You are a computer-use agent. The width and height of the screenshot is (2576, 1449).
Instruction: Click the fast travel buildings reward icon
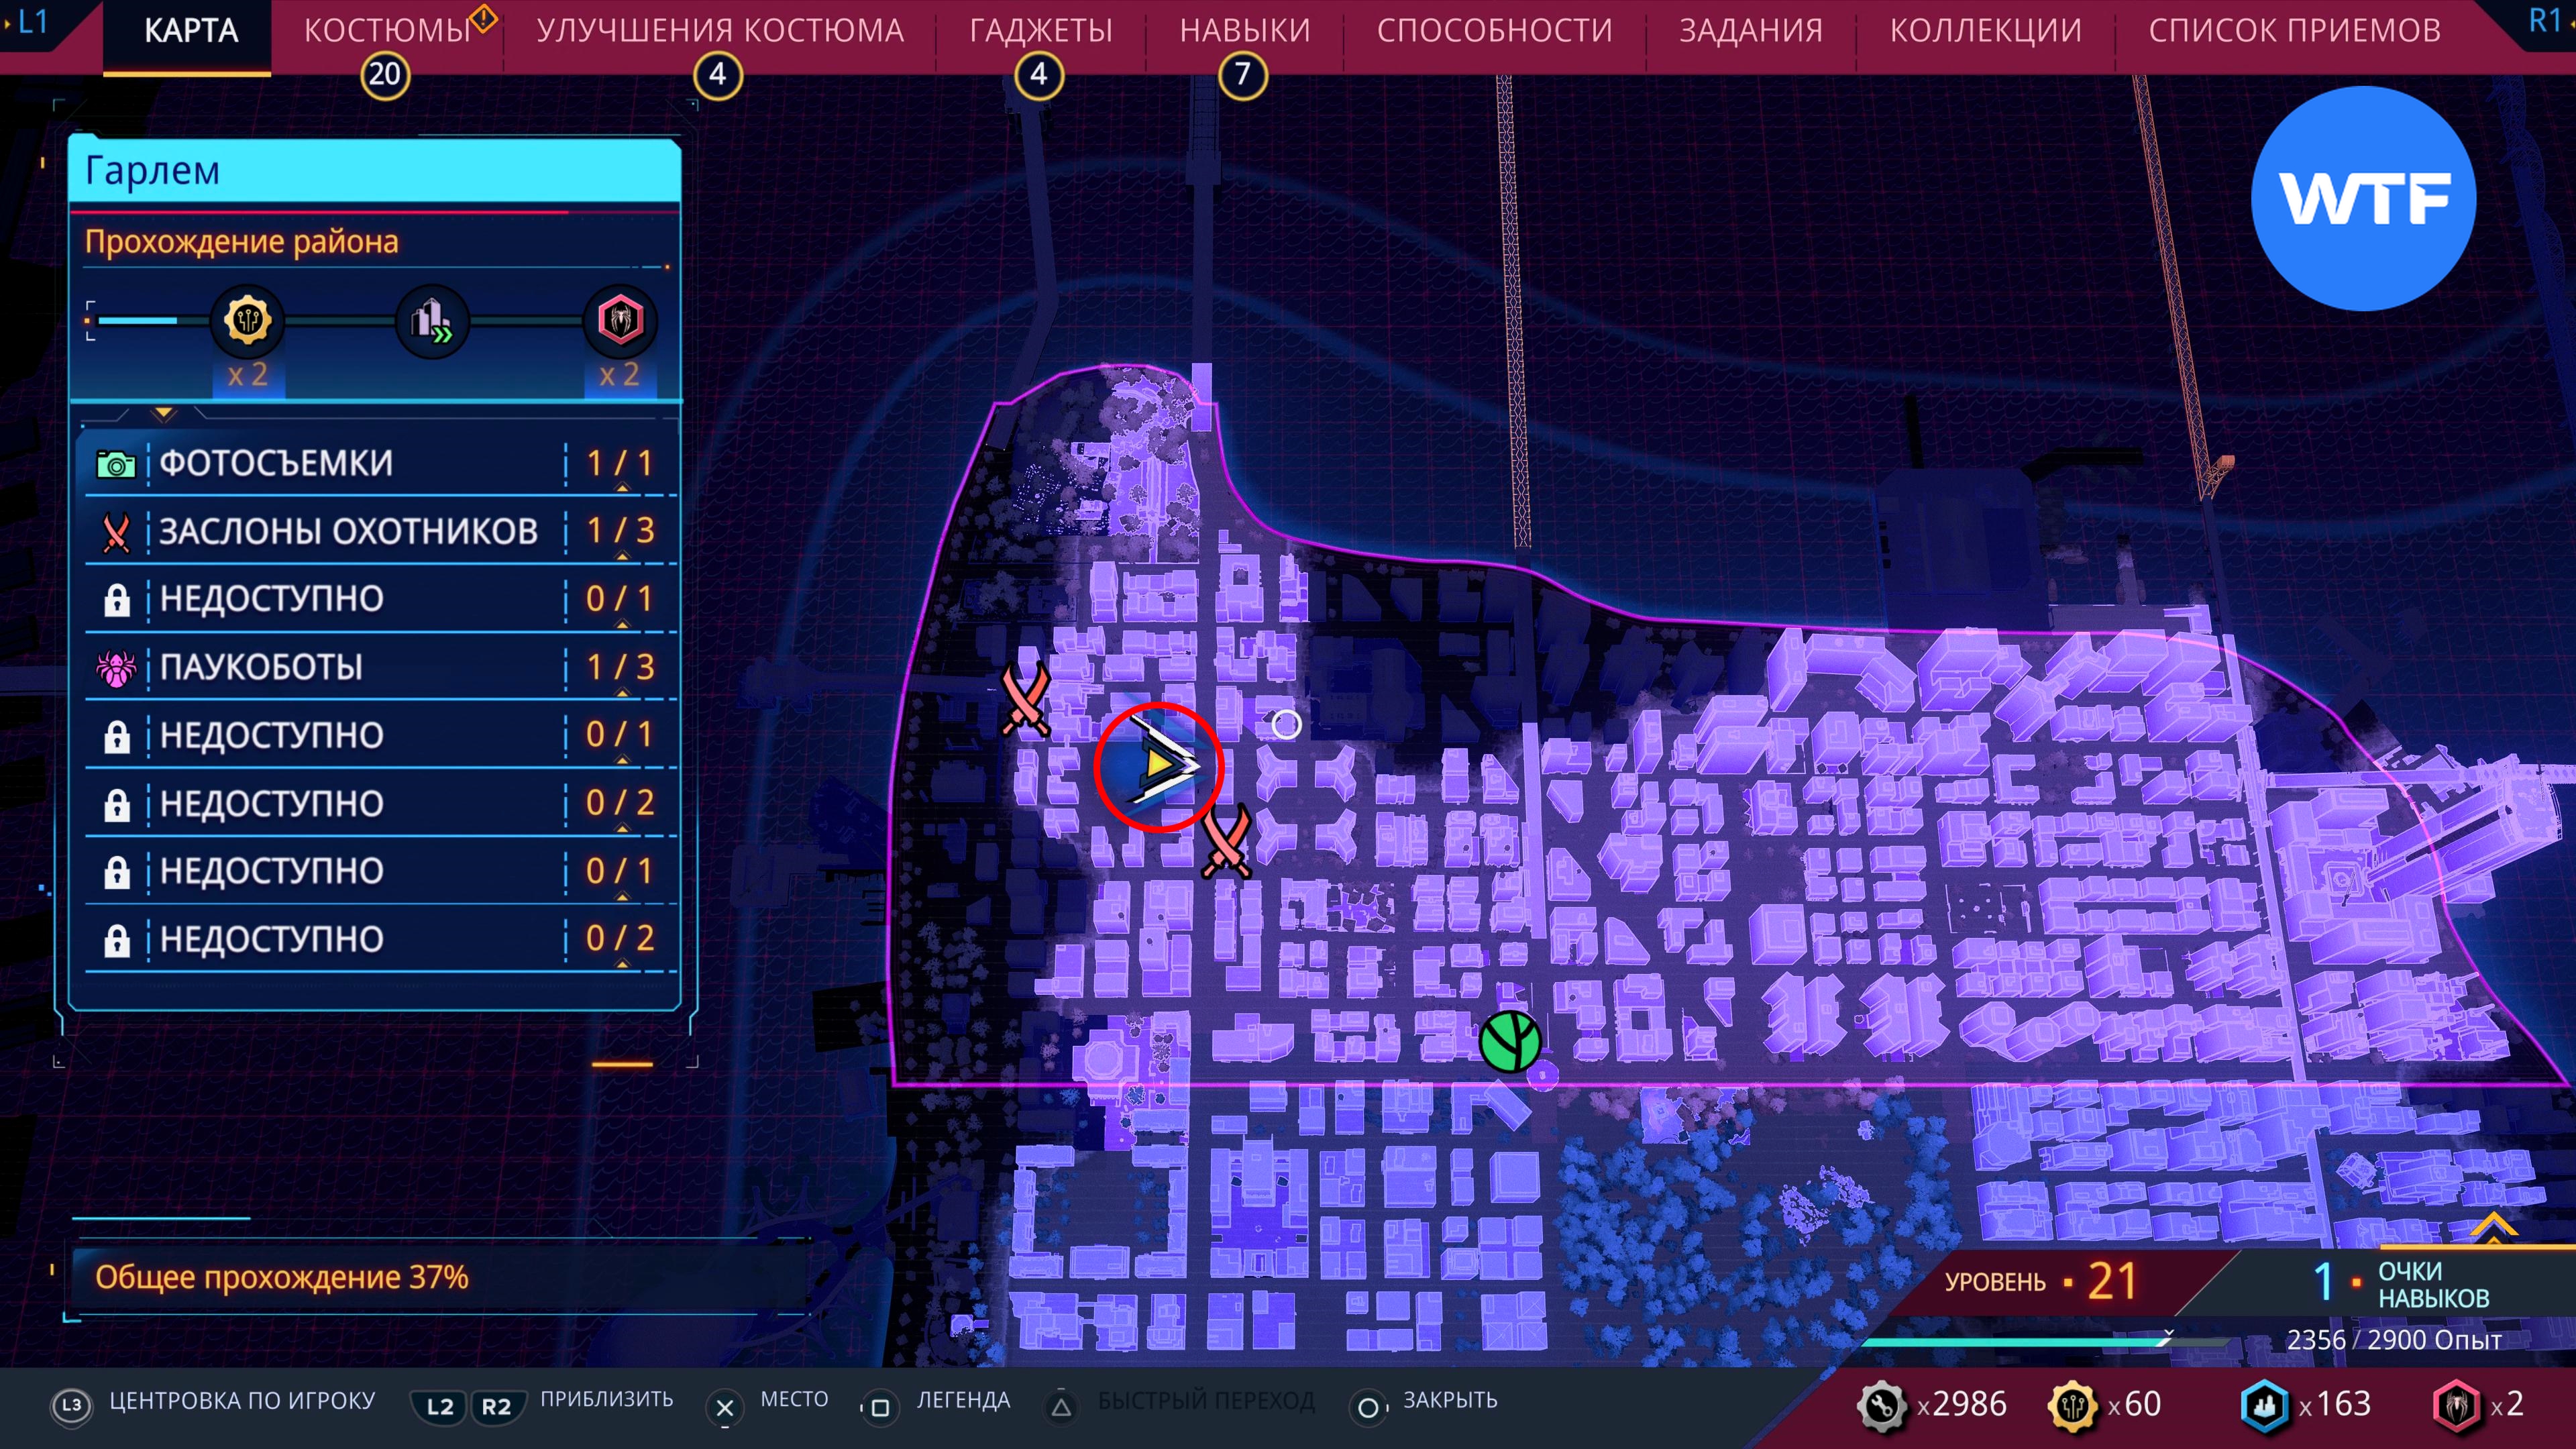[432, 321]
